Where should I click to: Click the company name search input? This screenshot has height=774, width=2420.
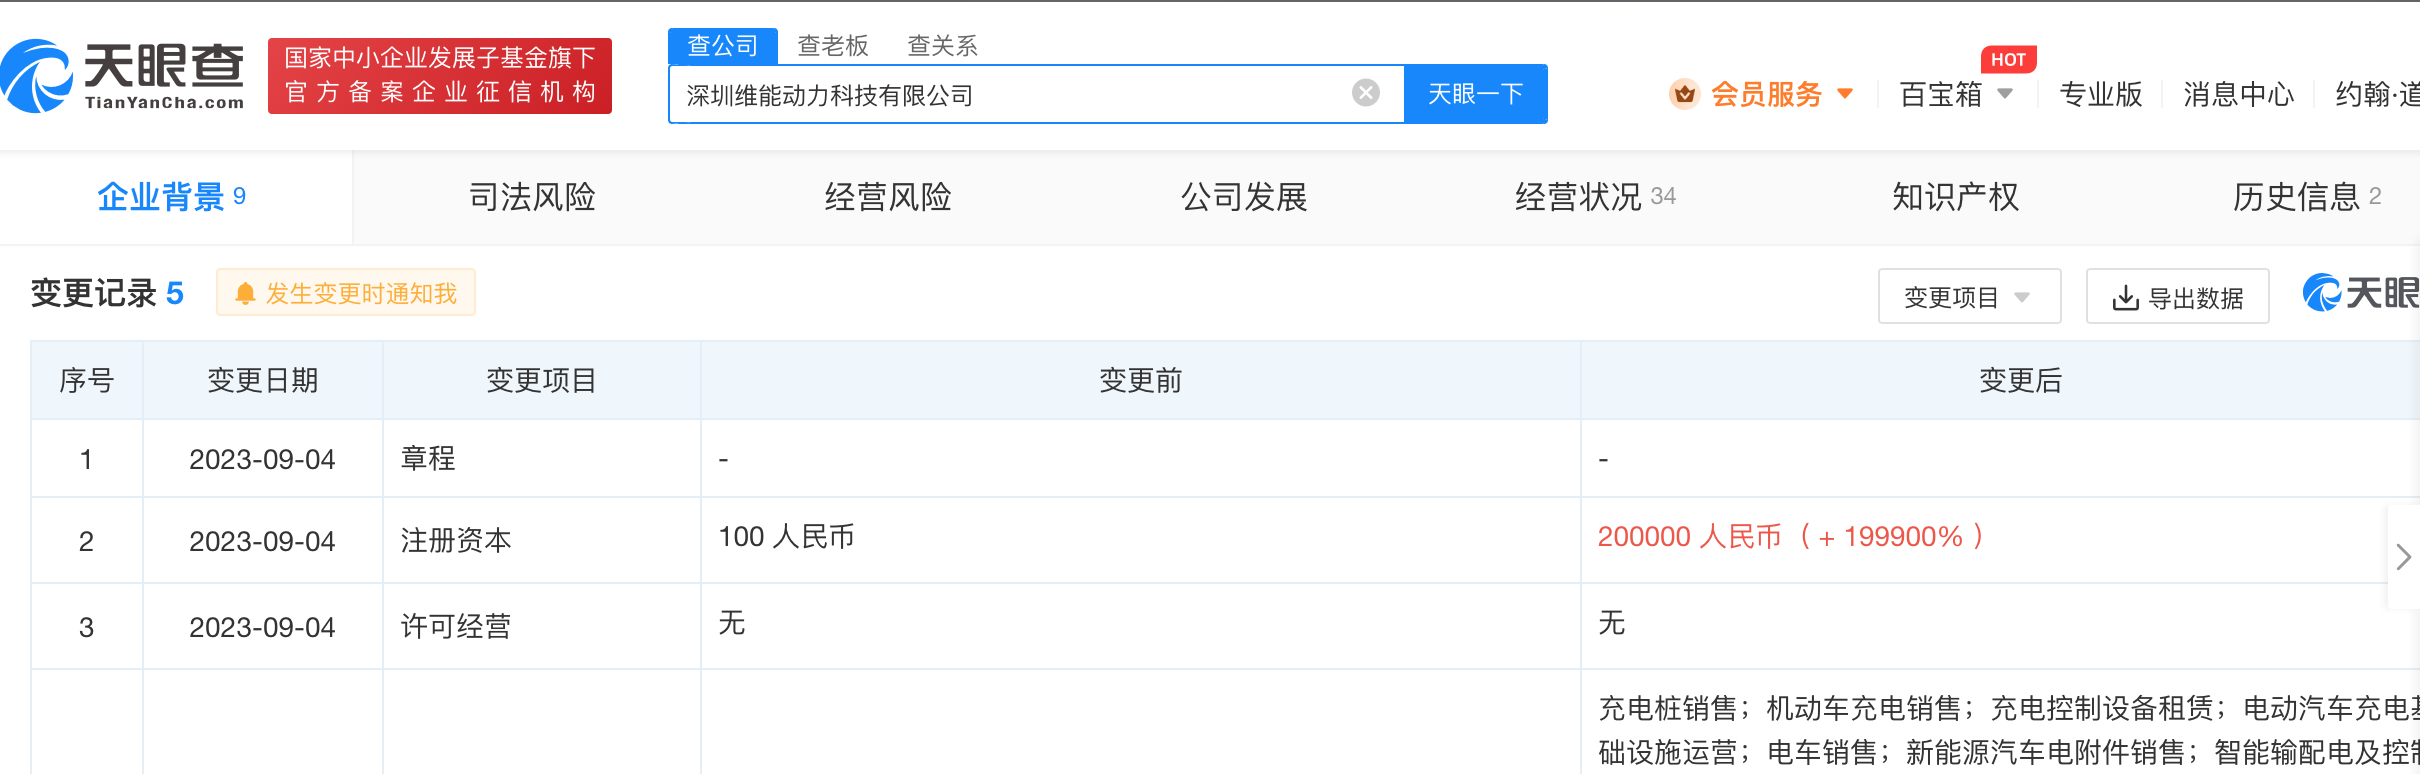coord(1010,94)
